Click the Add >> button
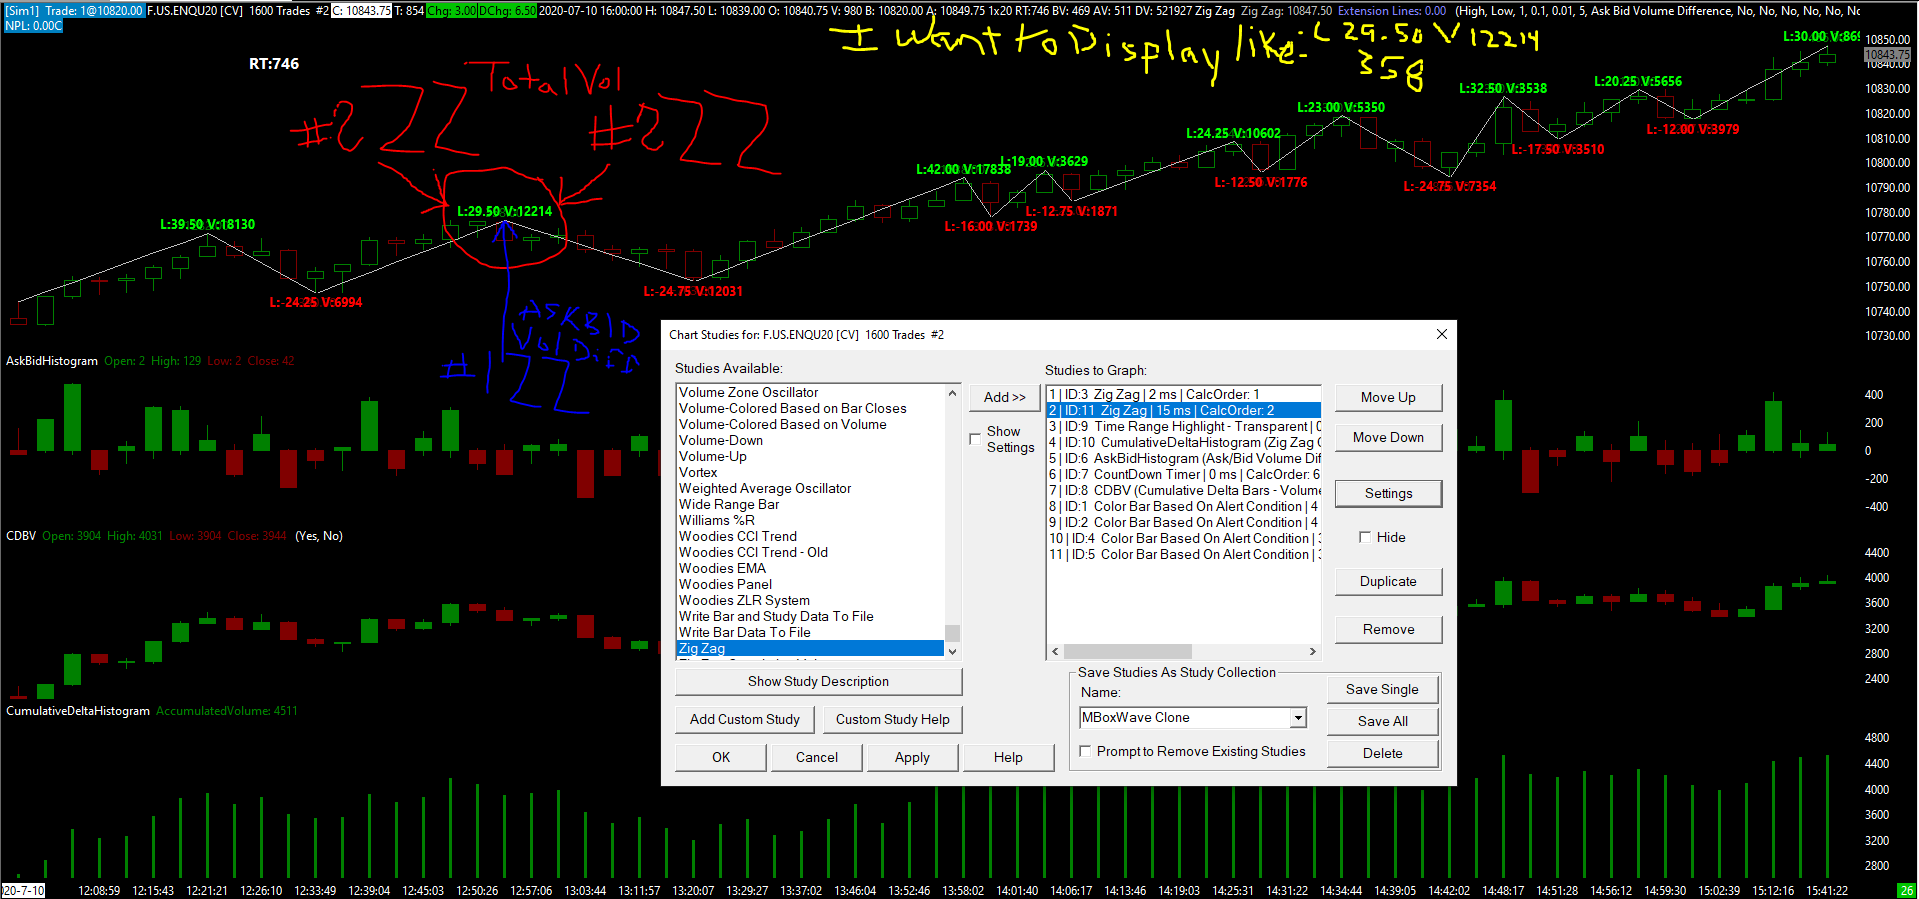The height and width of the screenshot is (899, 1919). coord(1004,397)
